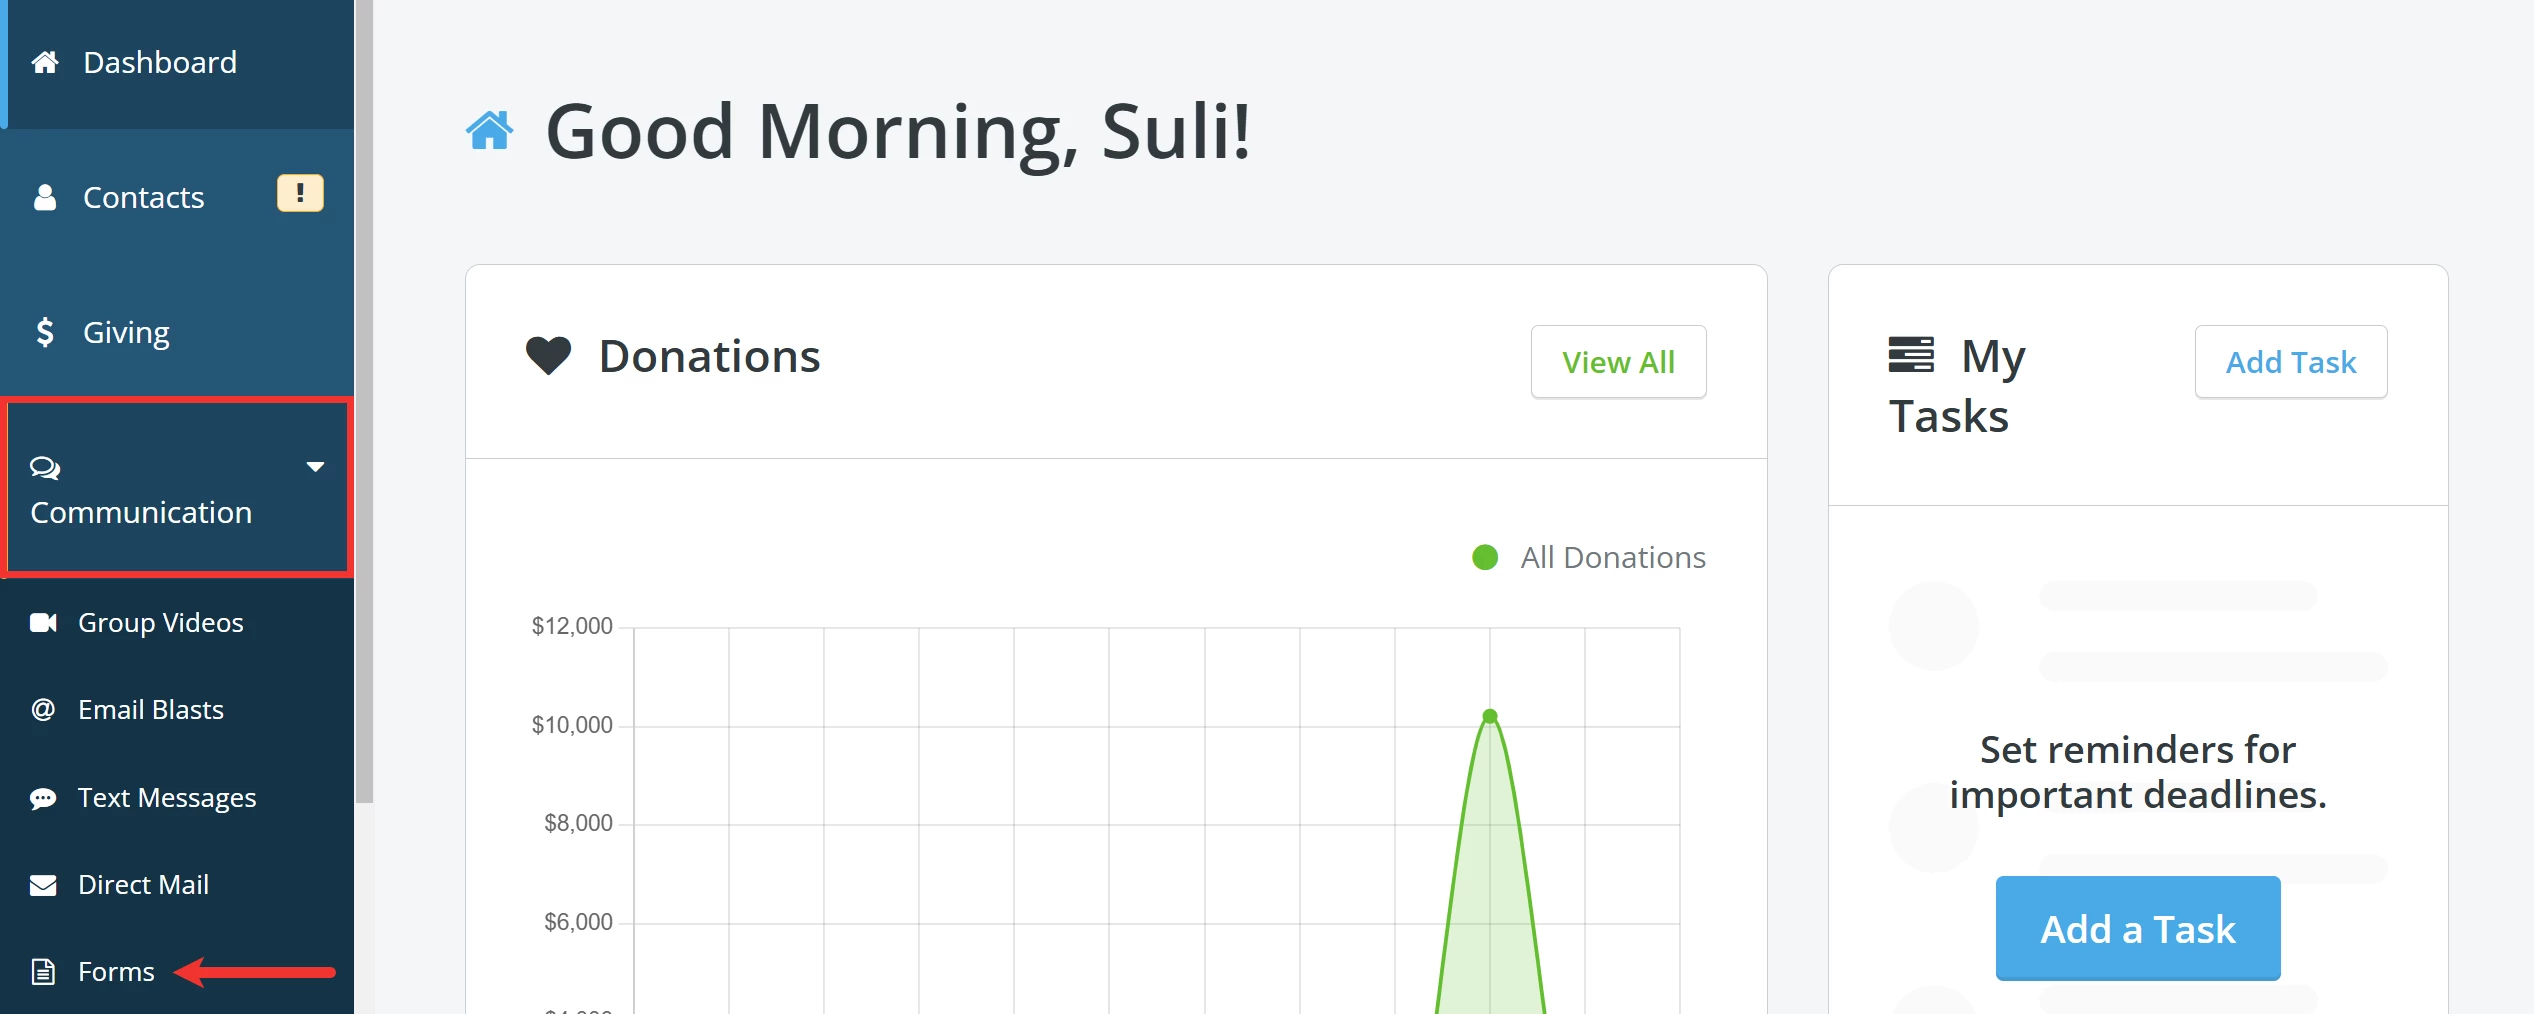Click the Donations card title
The width and height of the screenshot is (2534, 1014).
click(x=709, y=356)
